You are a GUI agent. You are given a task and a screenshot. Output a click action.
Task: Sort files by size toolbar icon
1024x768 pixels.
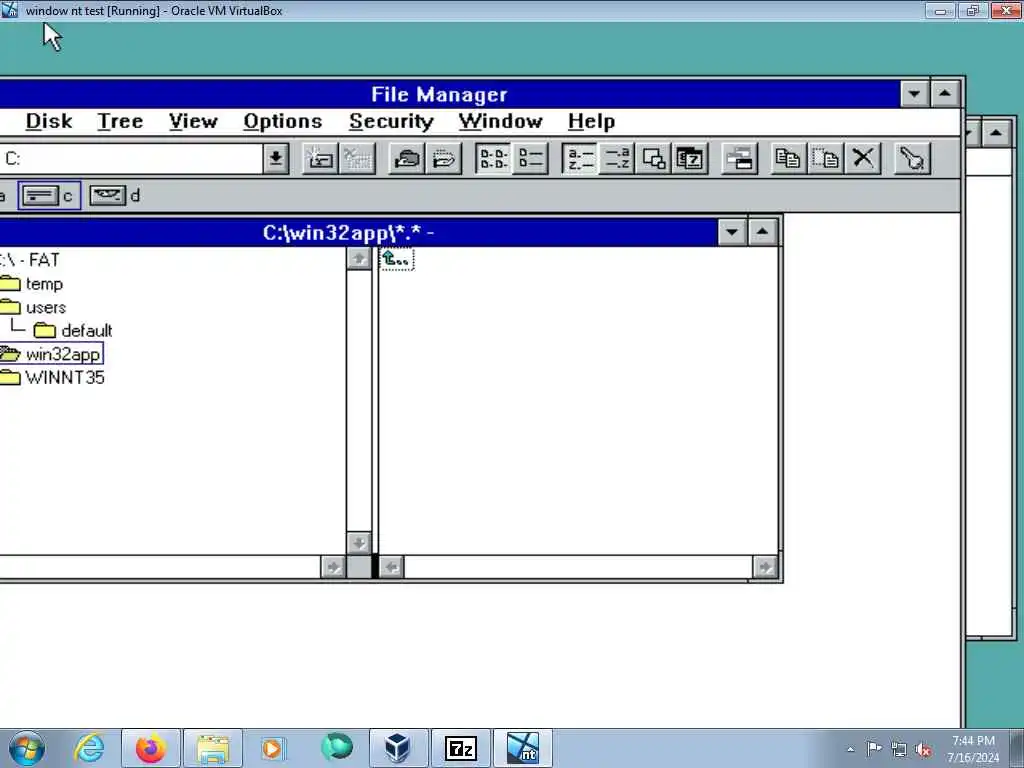(x=653, y=158)
